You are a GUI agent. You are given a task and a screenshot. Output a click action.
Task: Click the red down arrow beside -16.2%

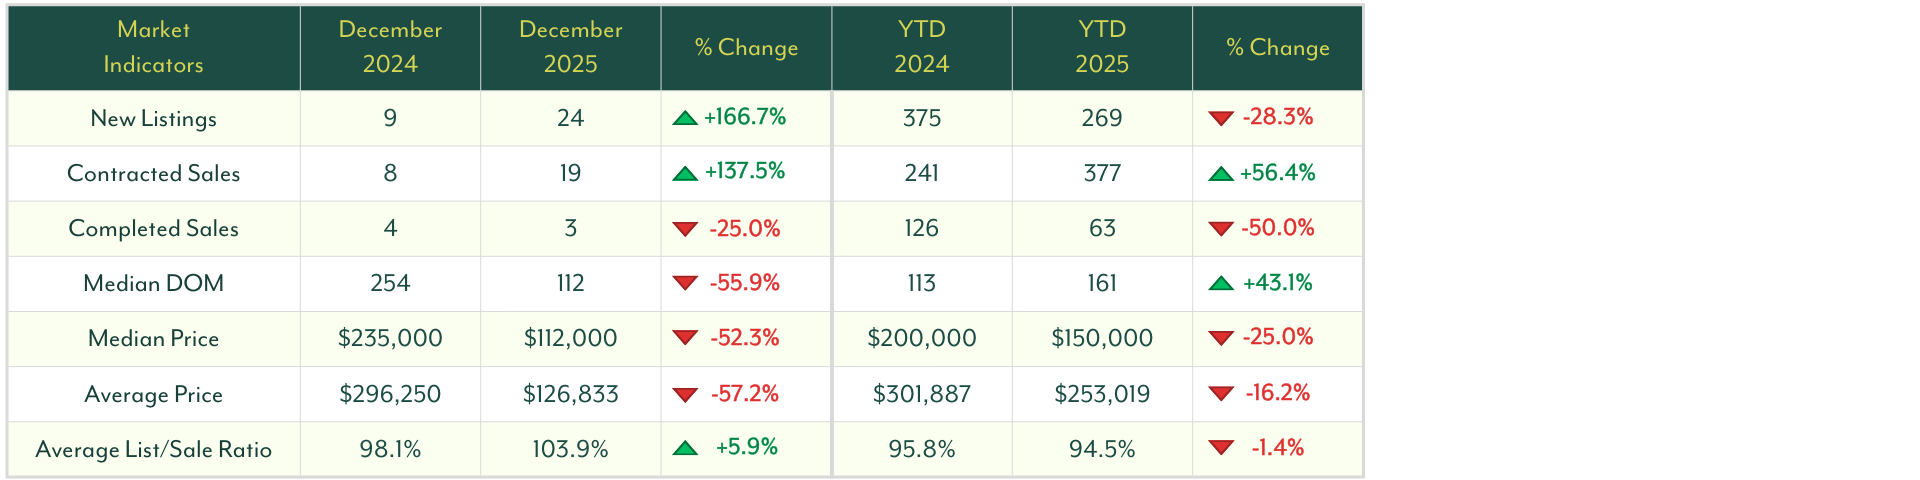[x=1221, y=393]
